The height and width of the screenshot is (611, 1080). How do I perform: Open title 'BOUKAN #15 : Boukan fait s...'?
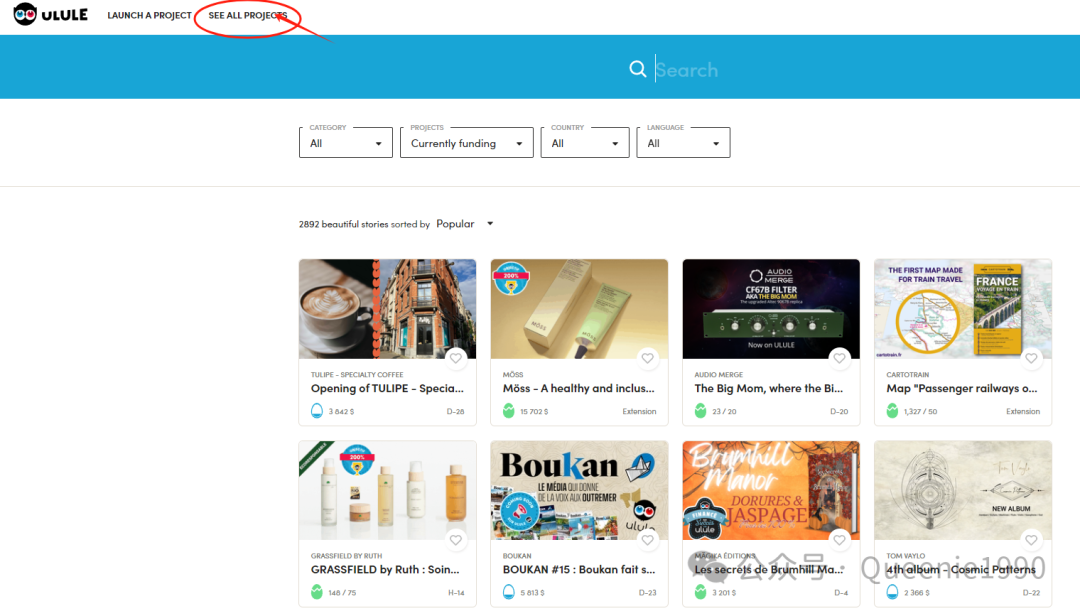(579, 570)
